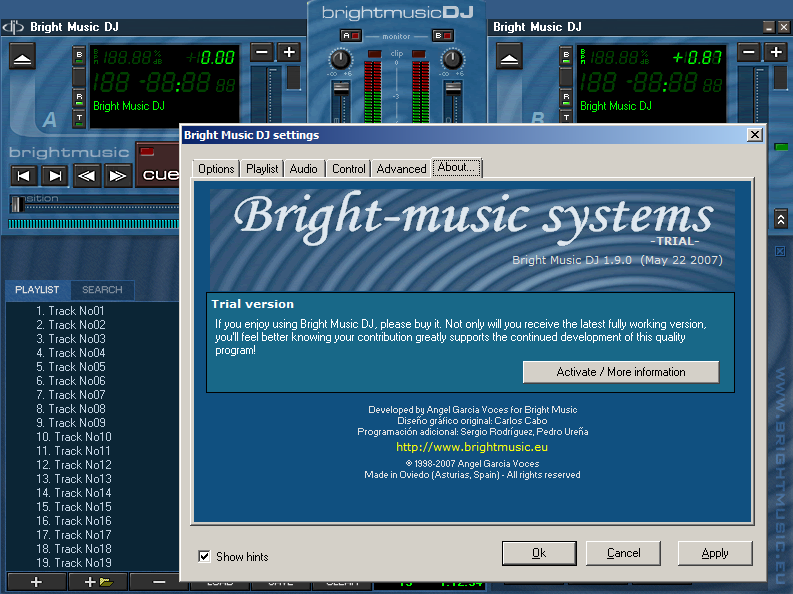
Task: Increase pitch with deck B plus button
Action: tap(776, 52)
